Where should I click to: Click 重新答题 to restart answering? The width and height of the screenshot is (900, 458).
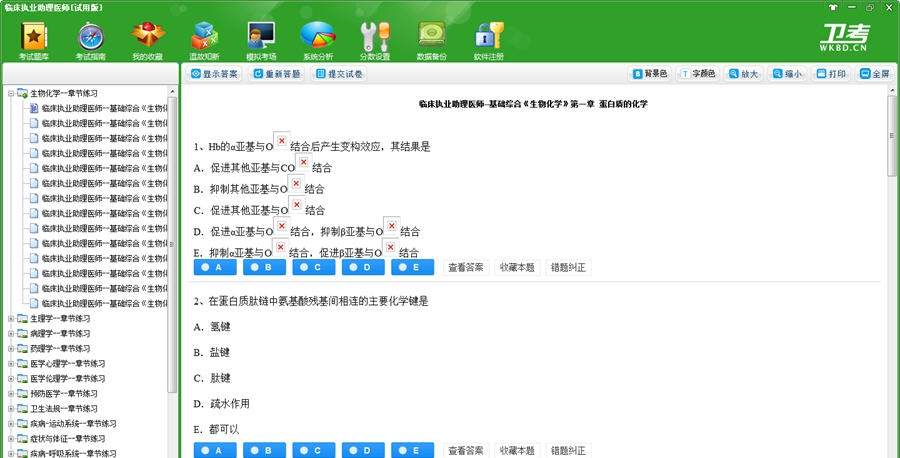[277, 74]
